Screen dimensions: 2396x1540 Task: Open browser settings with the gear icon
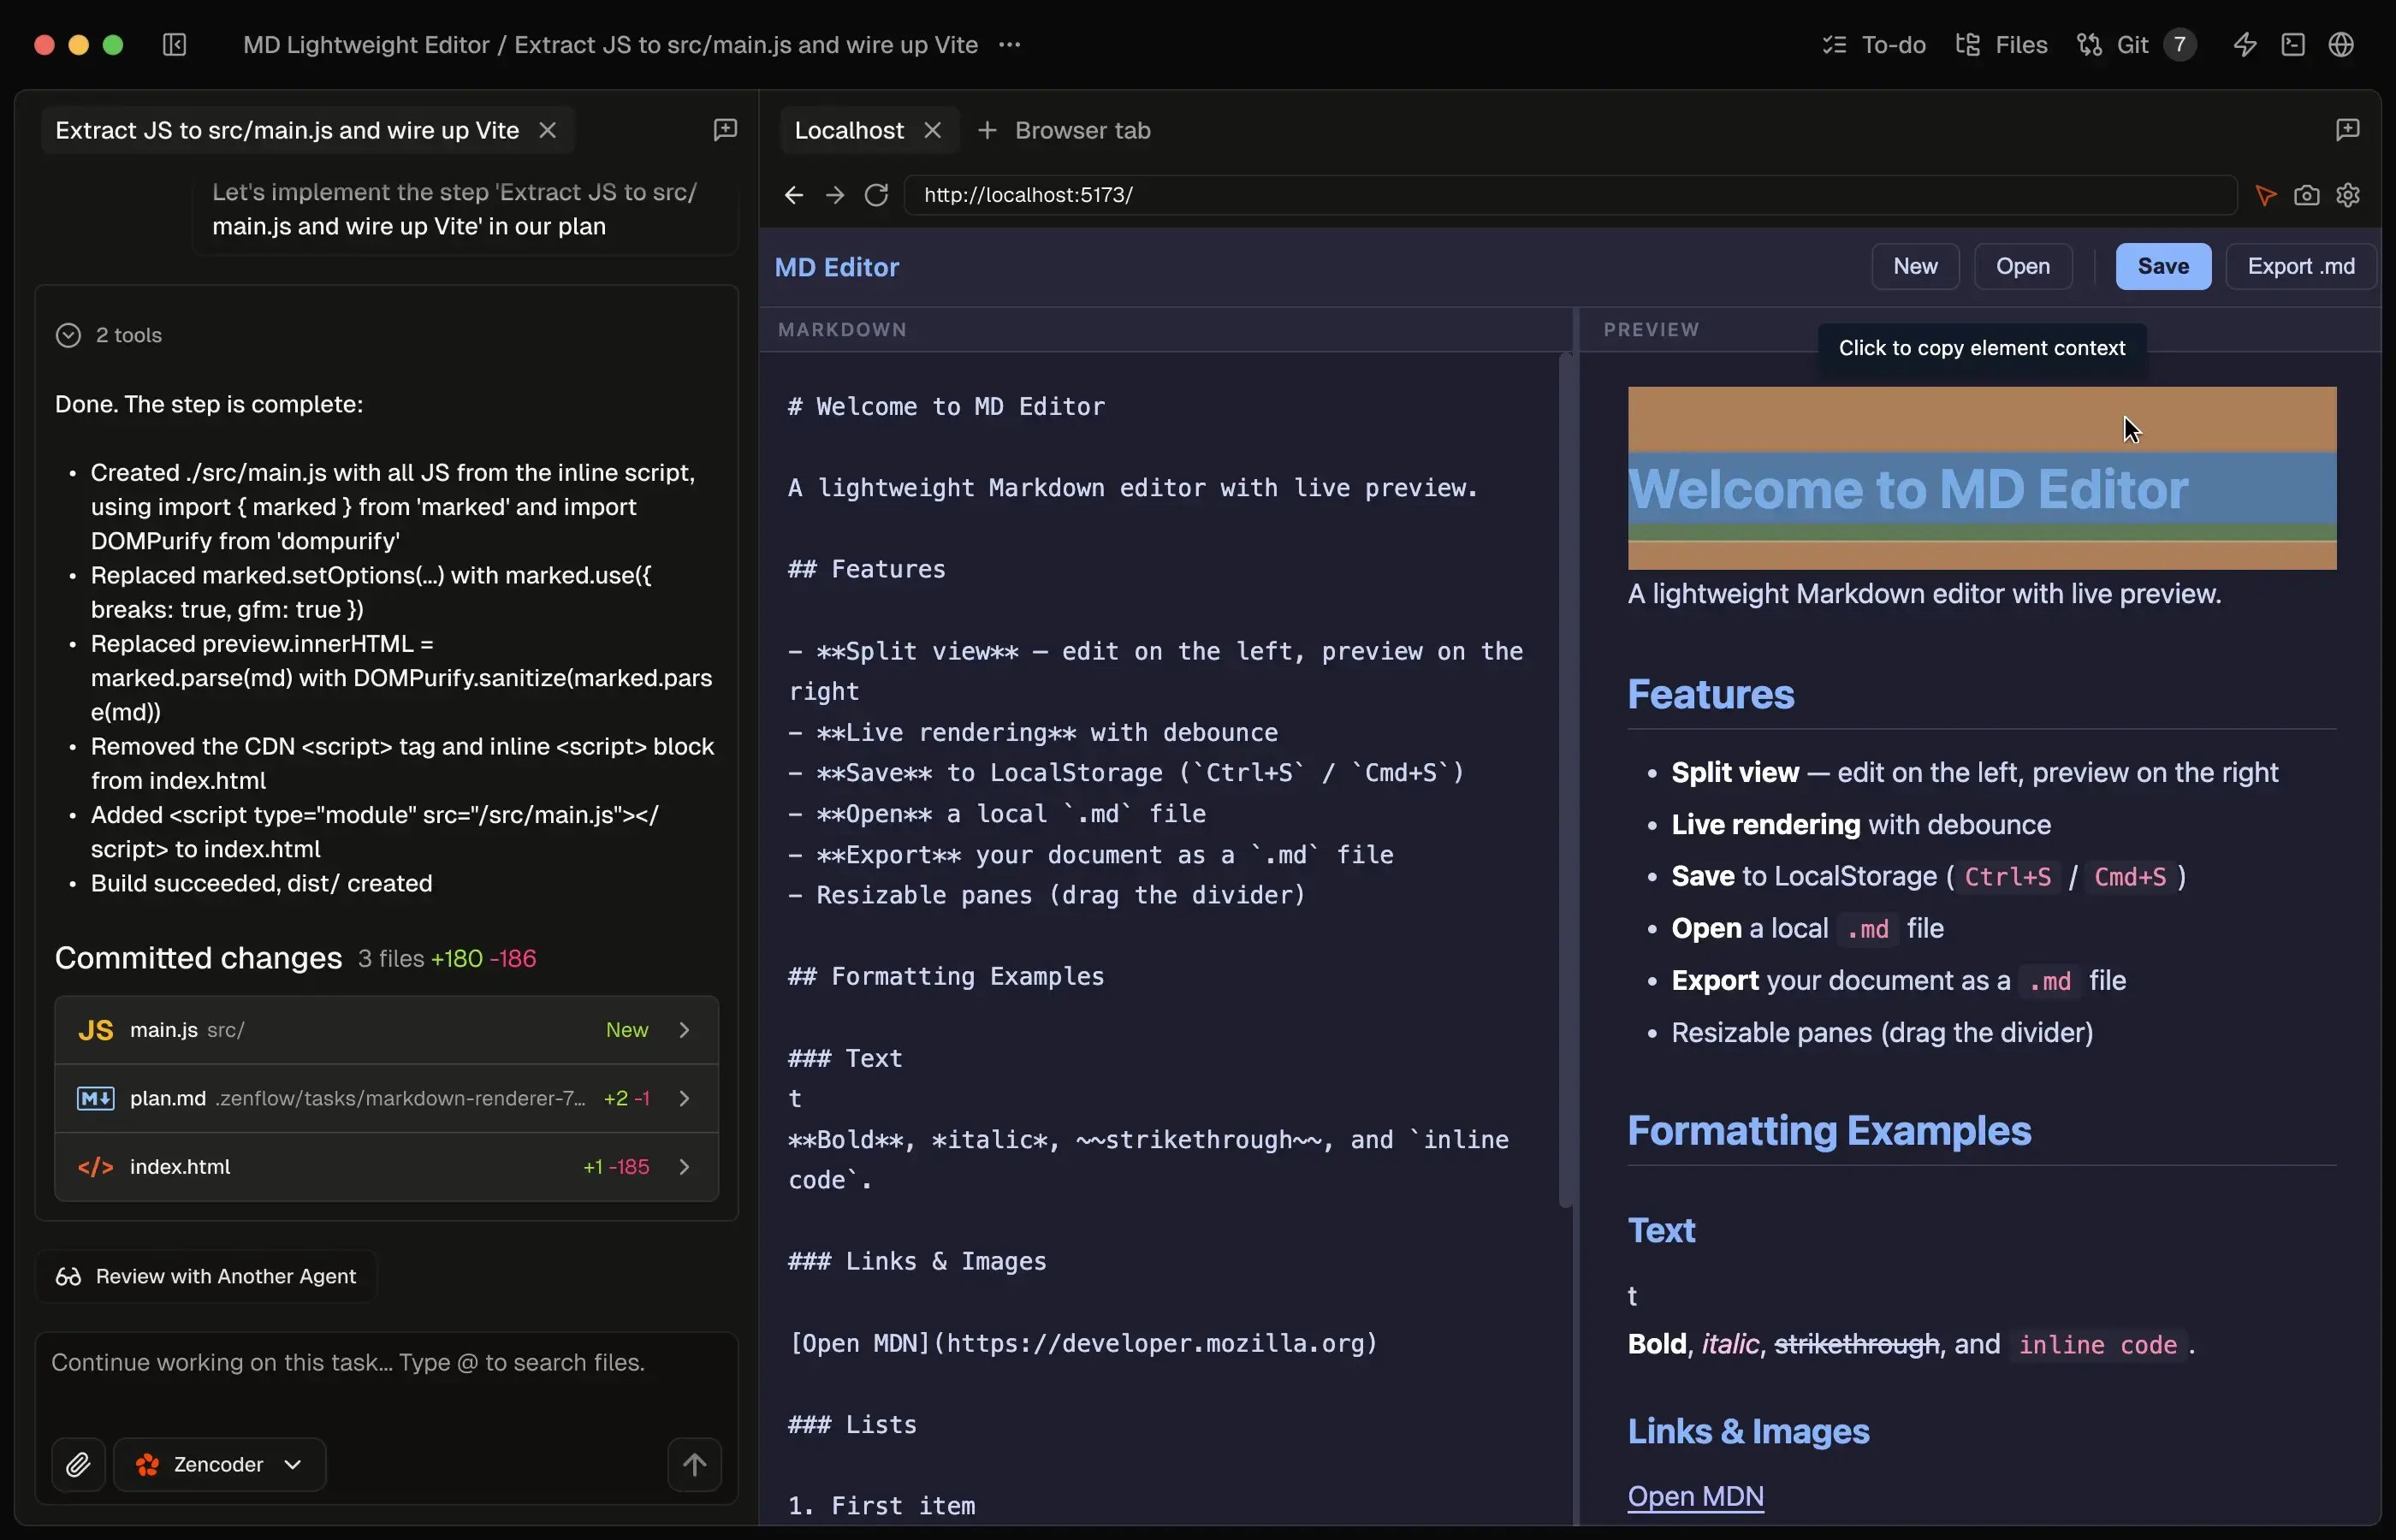2348,195
